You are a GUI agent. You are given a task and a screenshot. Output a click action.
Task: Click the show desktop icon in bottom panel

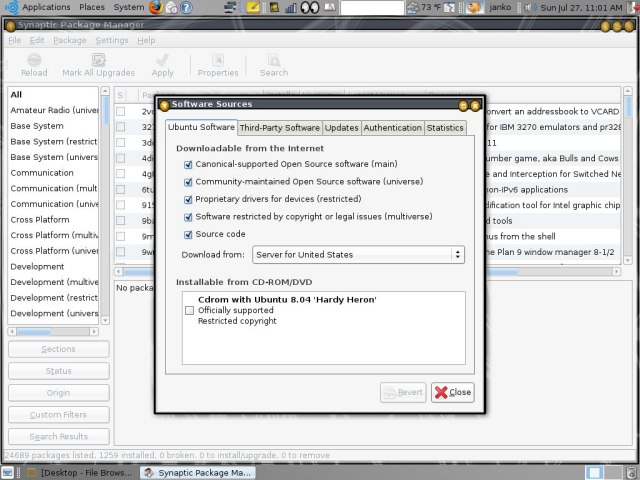pyautogui.click(x=7, y=472)
